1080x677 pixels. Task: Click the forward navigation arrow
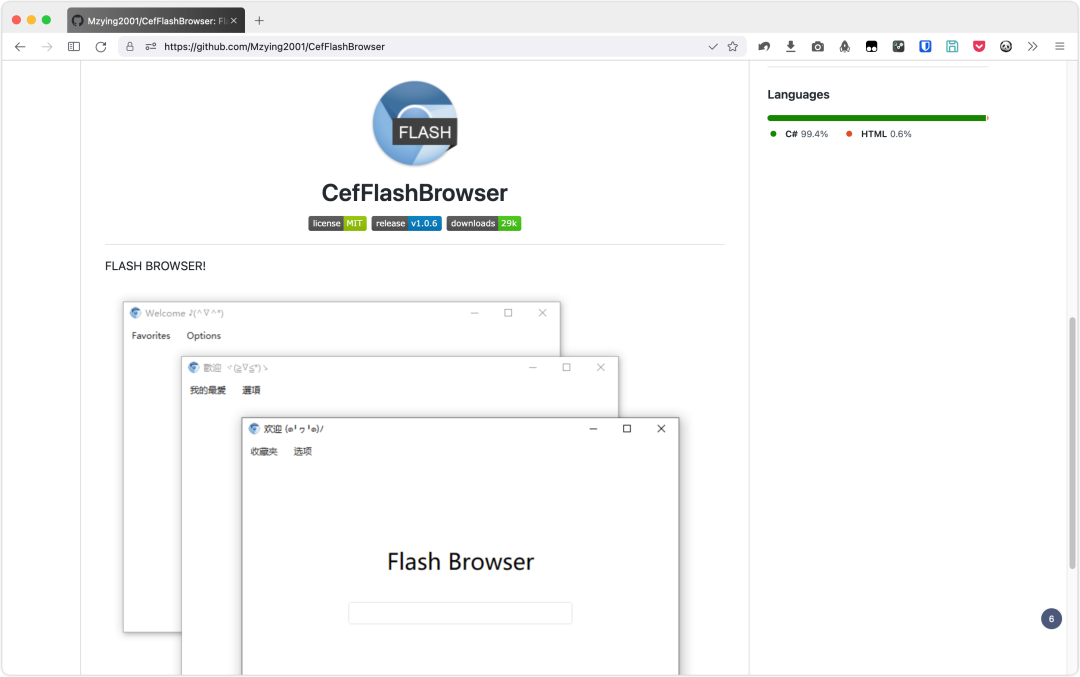tap(47, 47)
